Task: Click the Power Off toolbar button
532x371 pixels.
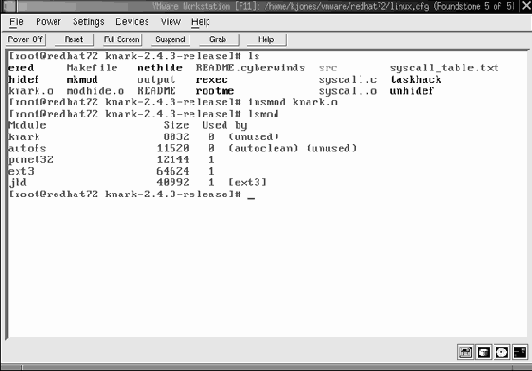Action: tap(25, 39)
